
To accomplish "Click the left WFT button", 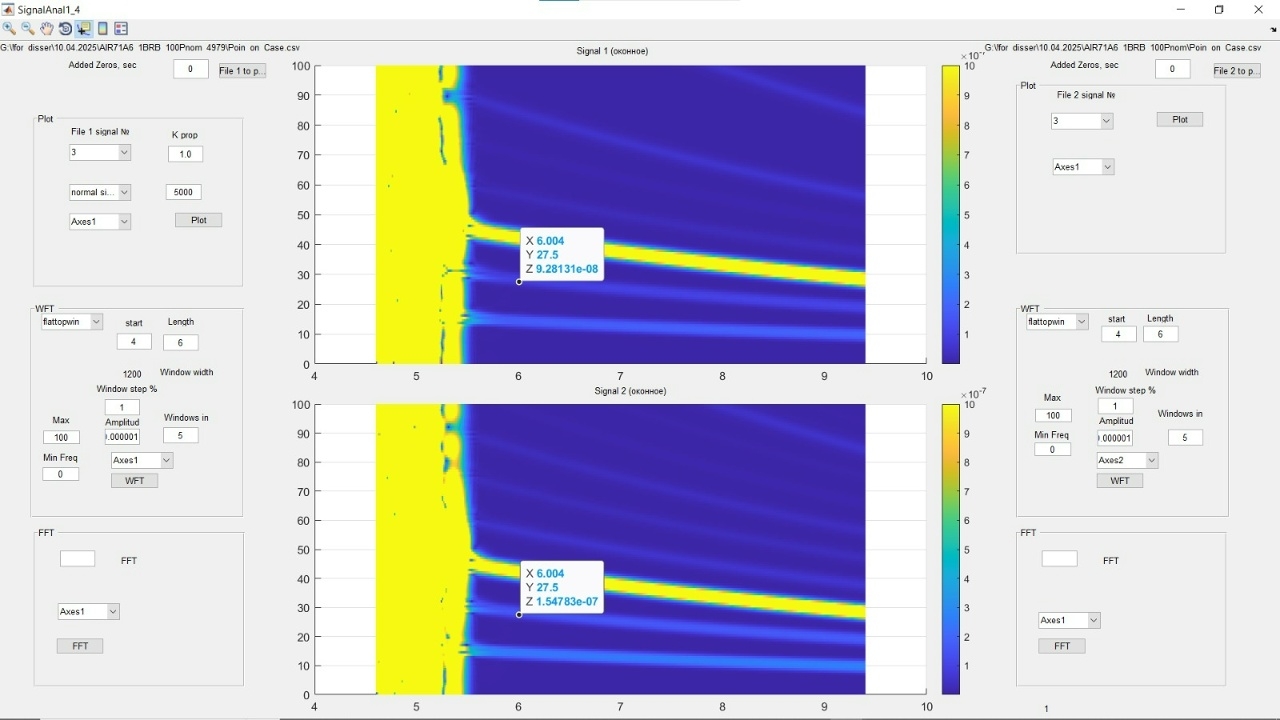I will (x=134, y=481).
